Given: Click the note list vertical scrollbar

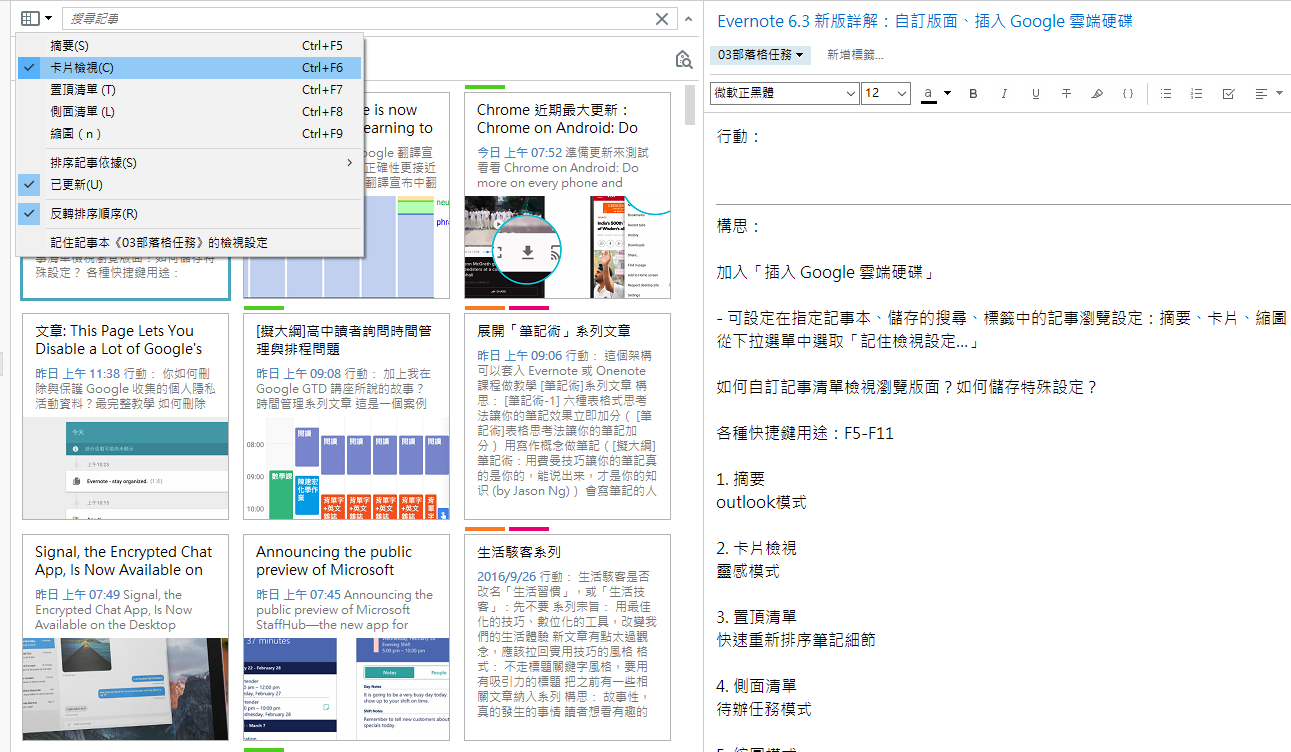Looking at the screenshot, I should coord(690,104).
